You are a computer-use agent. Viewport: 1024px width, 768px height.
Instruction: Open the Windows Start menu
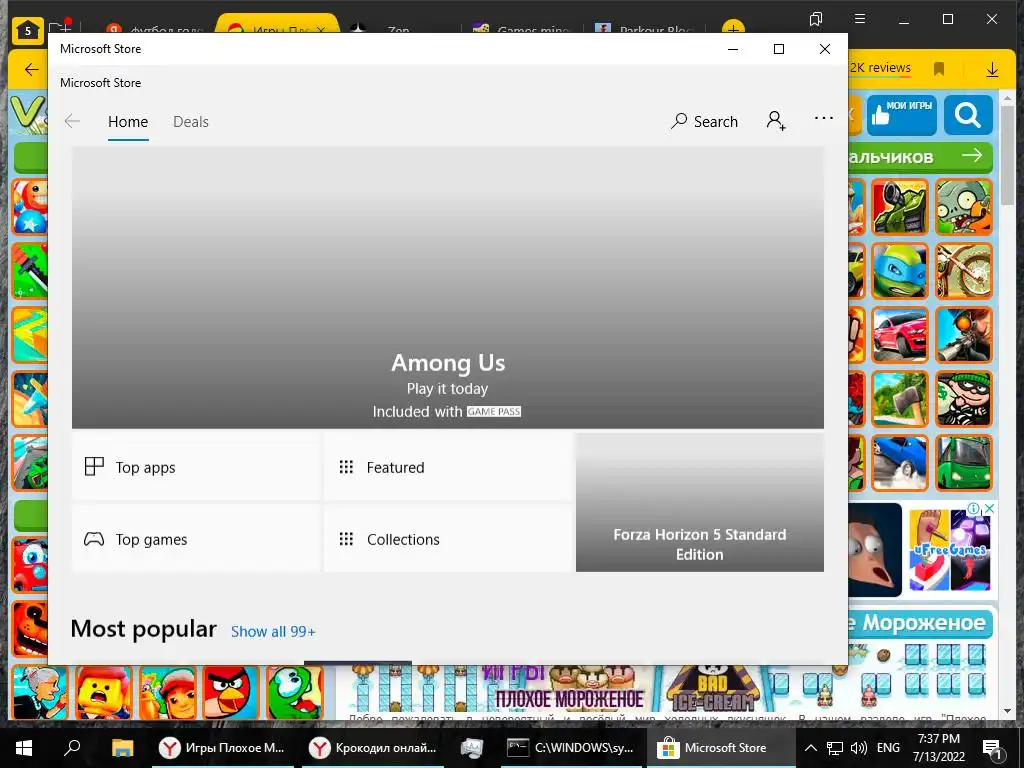point(24,748)
